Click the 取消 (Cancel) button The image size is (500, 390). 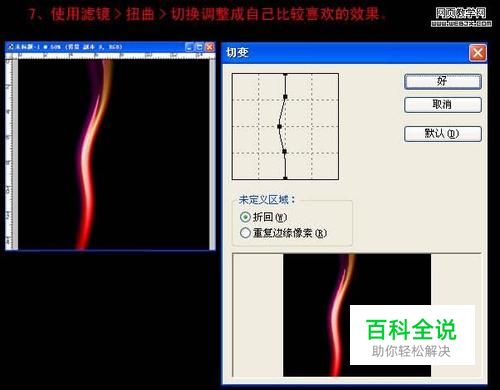[x=443, y=105]
